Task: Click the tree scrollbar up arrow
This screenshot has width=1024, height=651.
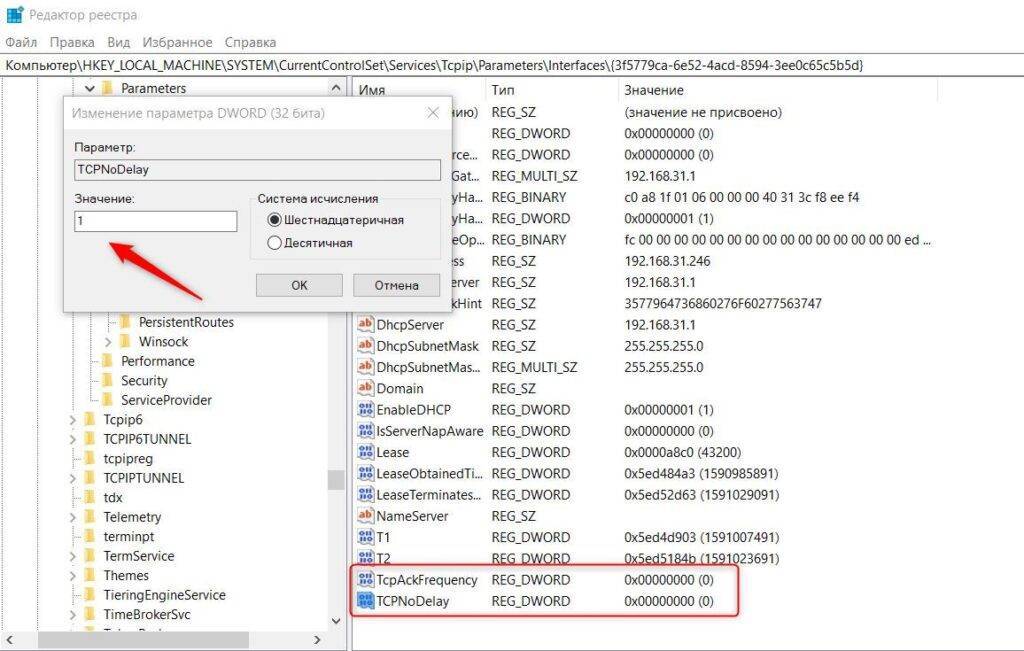Action: (336, 87)
